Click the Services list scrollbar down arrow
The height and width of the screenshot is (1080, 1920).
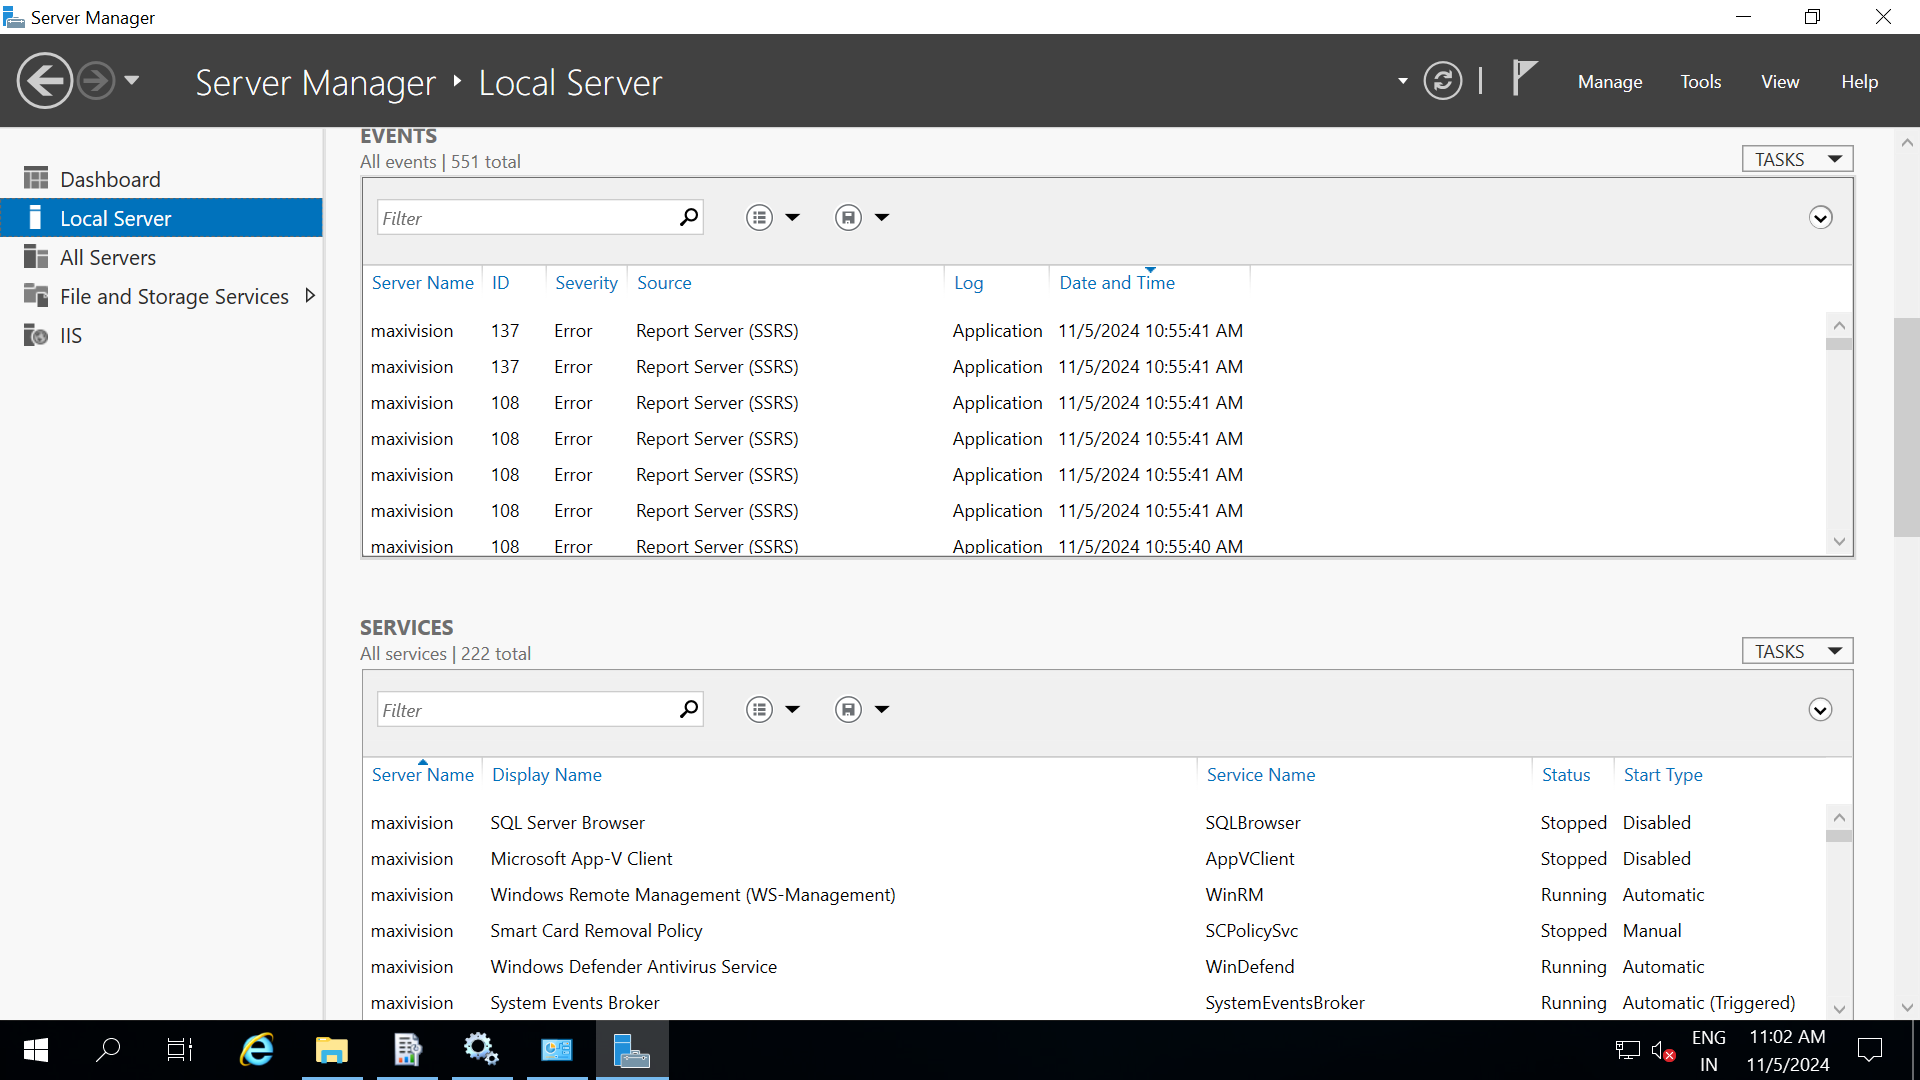tap(1839, 1009)
